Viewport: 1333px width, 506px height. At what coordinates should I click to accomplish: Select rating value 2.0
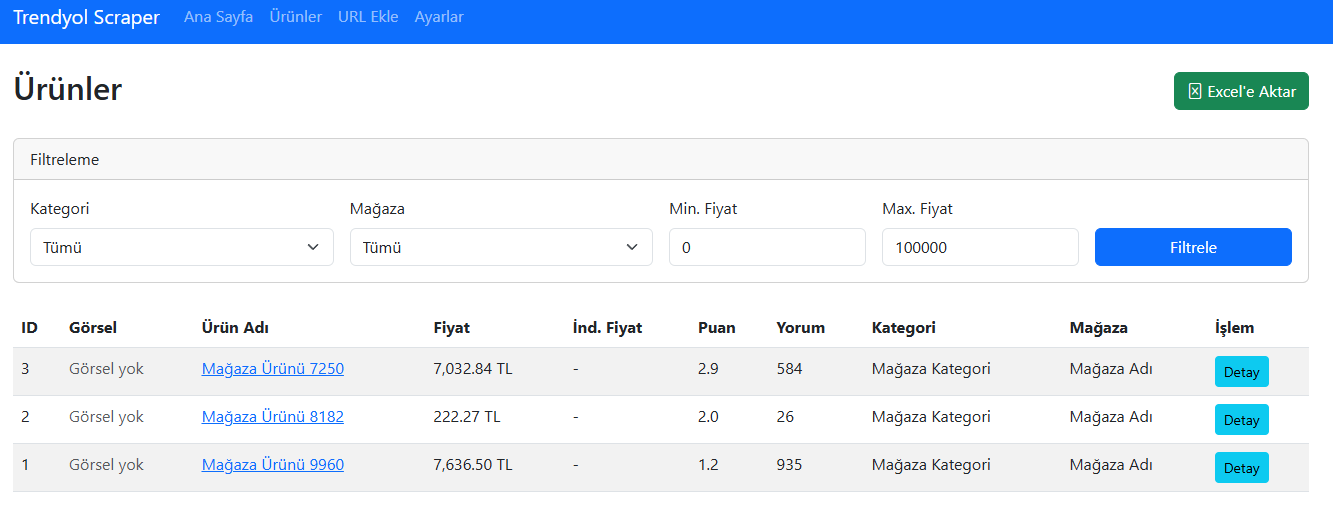pyautogui.click(x=708, y=417)
